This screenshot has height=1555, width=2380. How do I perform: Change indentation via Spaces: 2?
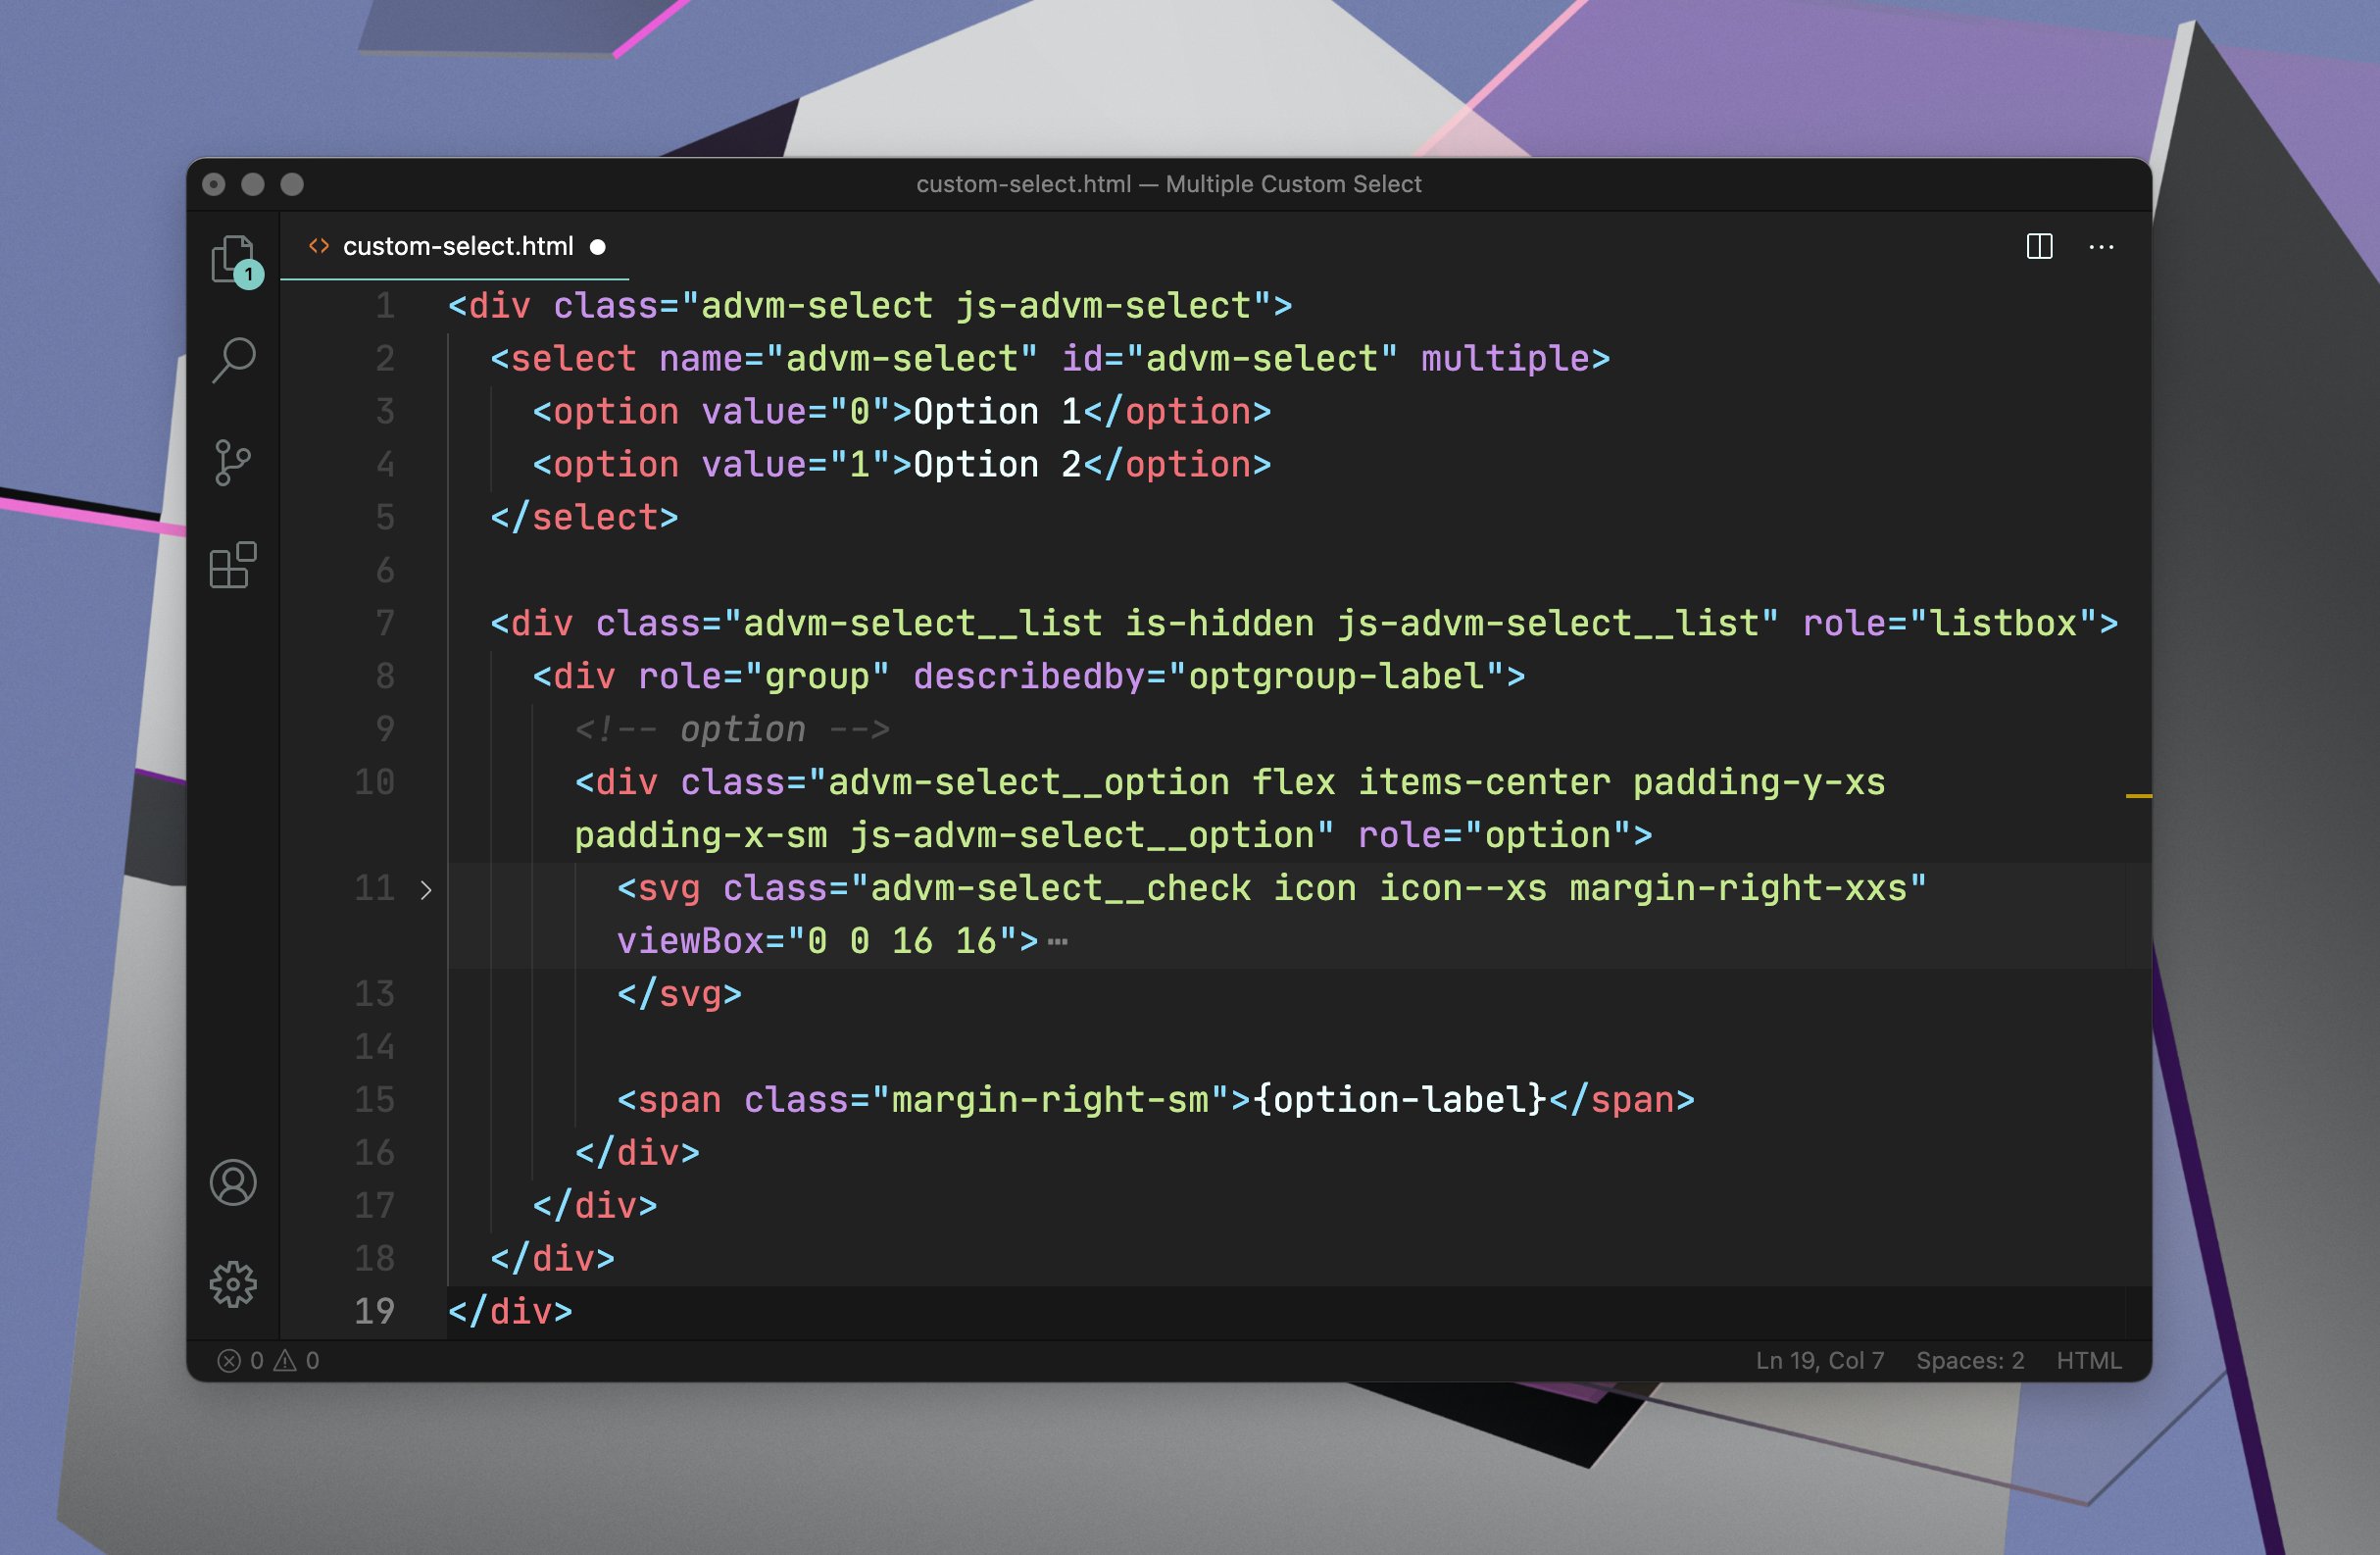(1969, 1360)
